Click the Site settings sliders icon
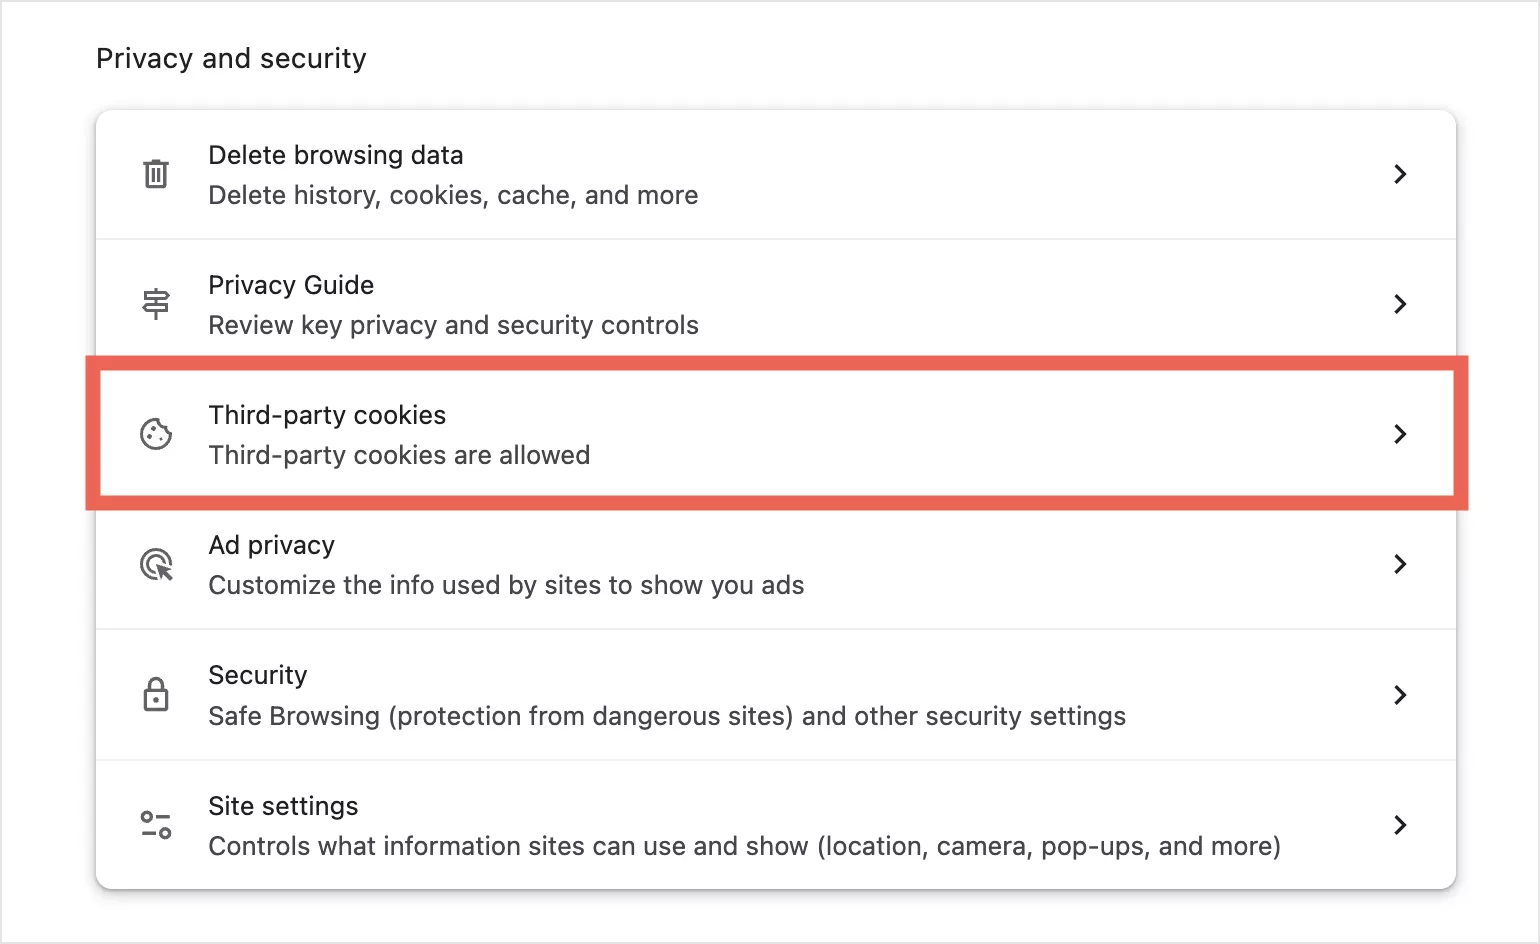This screenshot has width=1540, height=944. (156, 825)
